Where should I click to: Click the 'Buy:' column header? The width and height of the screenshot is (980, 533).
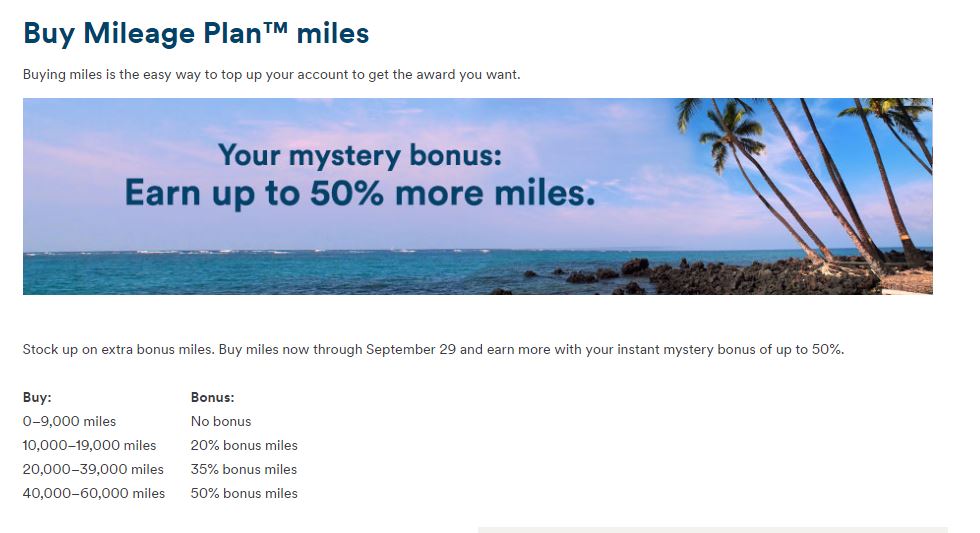pos(37,397)
